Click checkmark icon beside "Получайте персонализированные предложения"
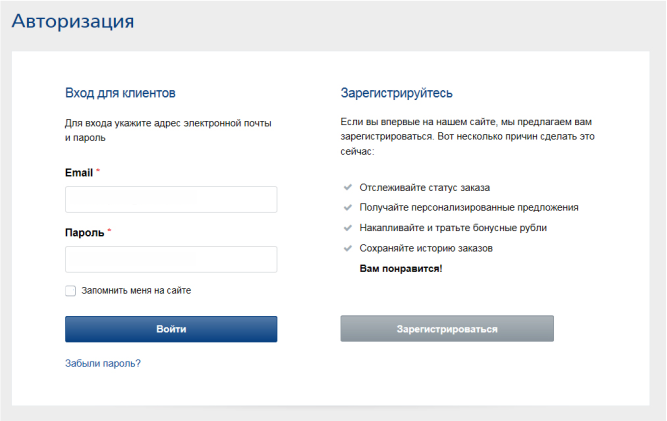 pyautogui.click(x=346, y=207)
